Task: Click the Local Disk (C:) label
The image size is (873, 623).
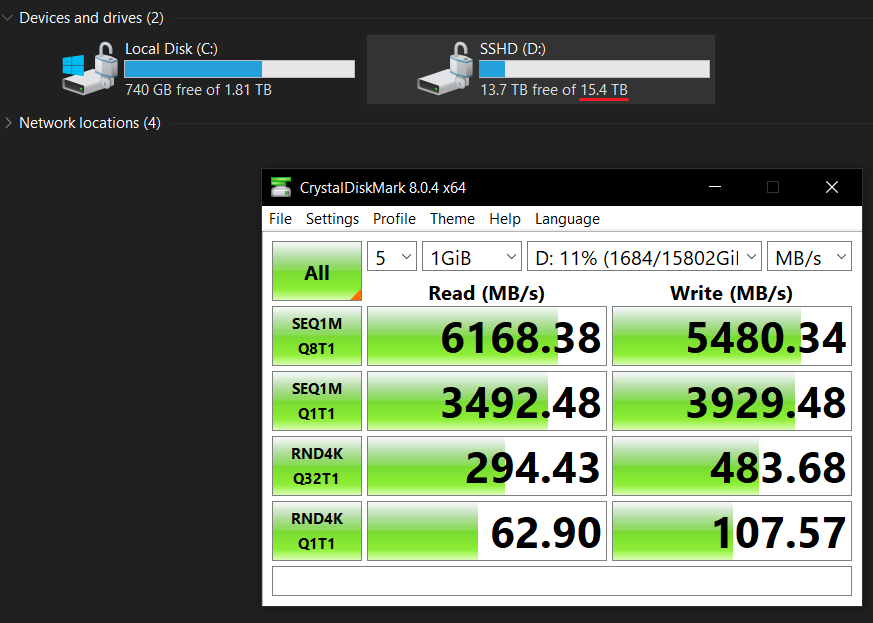Action: [x=171, y=49]
